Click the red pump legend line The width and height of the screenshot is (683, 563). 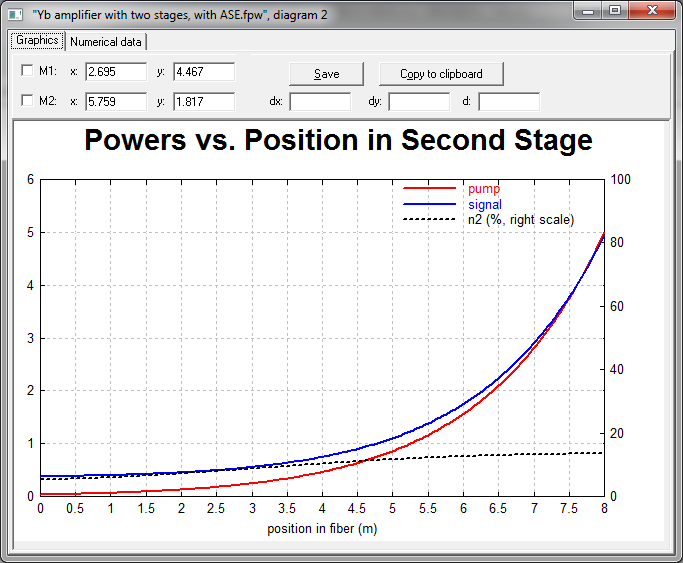click(430, 188)
